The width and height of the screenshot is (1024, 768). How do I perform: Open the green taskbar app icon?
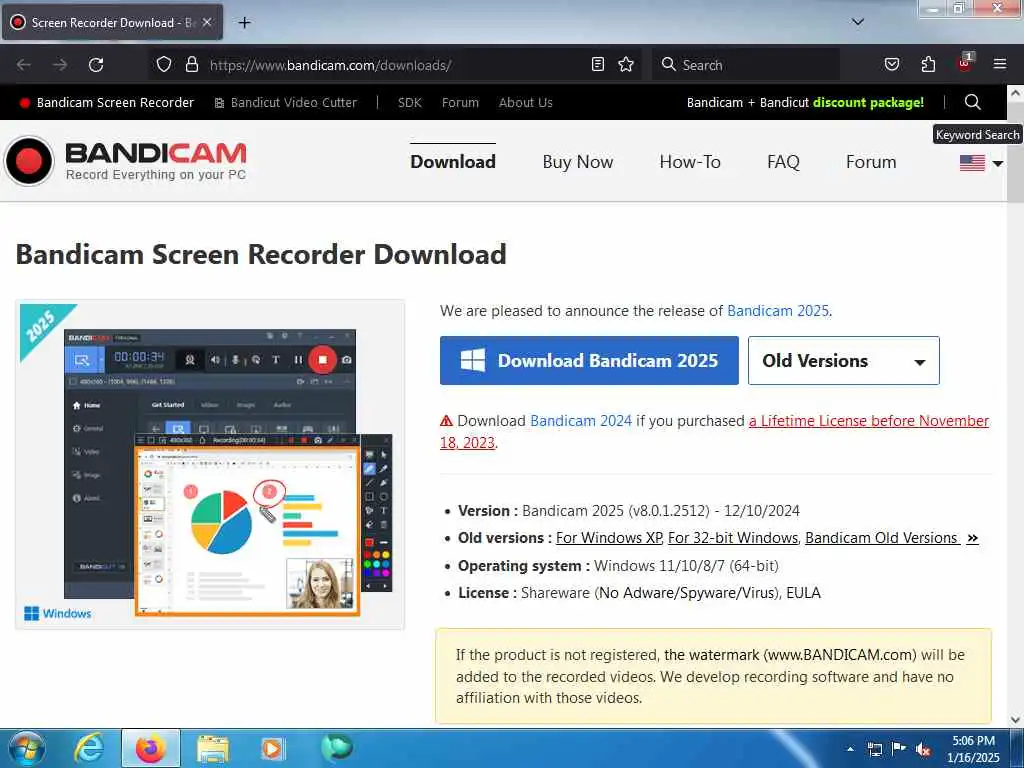click(x=336, y=747)
